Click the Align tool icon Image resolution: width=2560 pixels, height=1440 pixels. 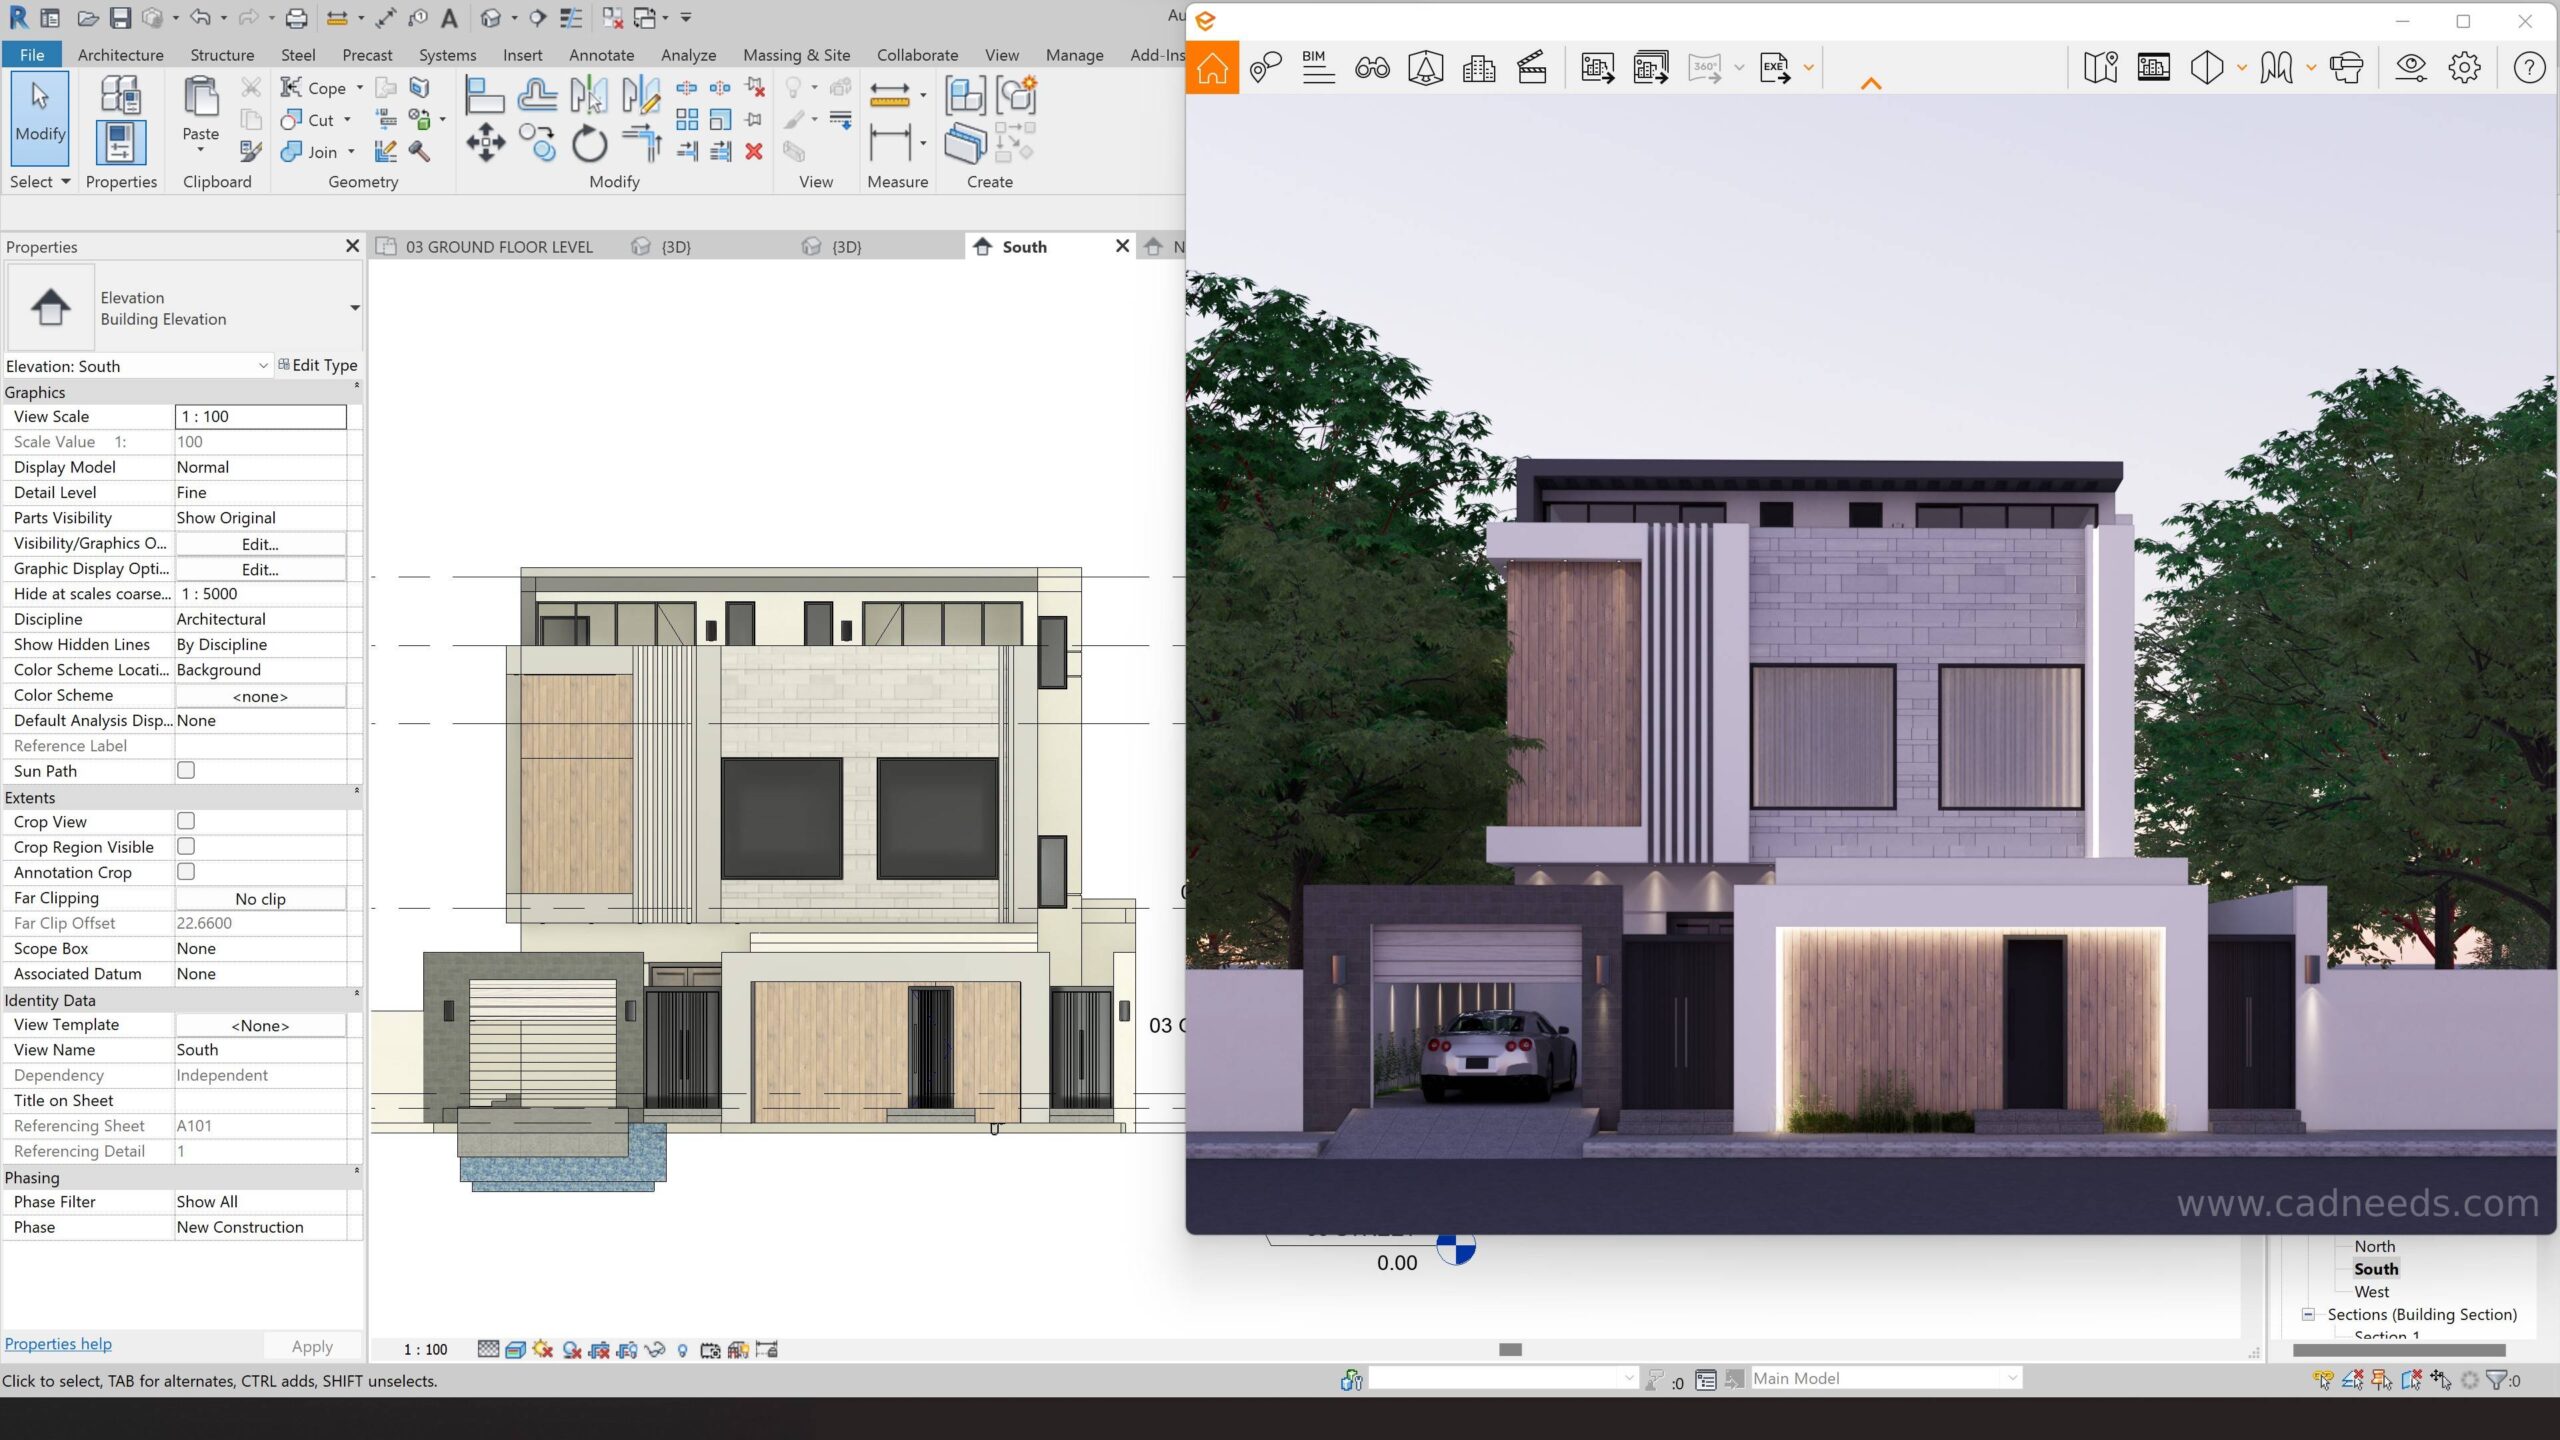pos(485,96)
